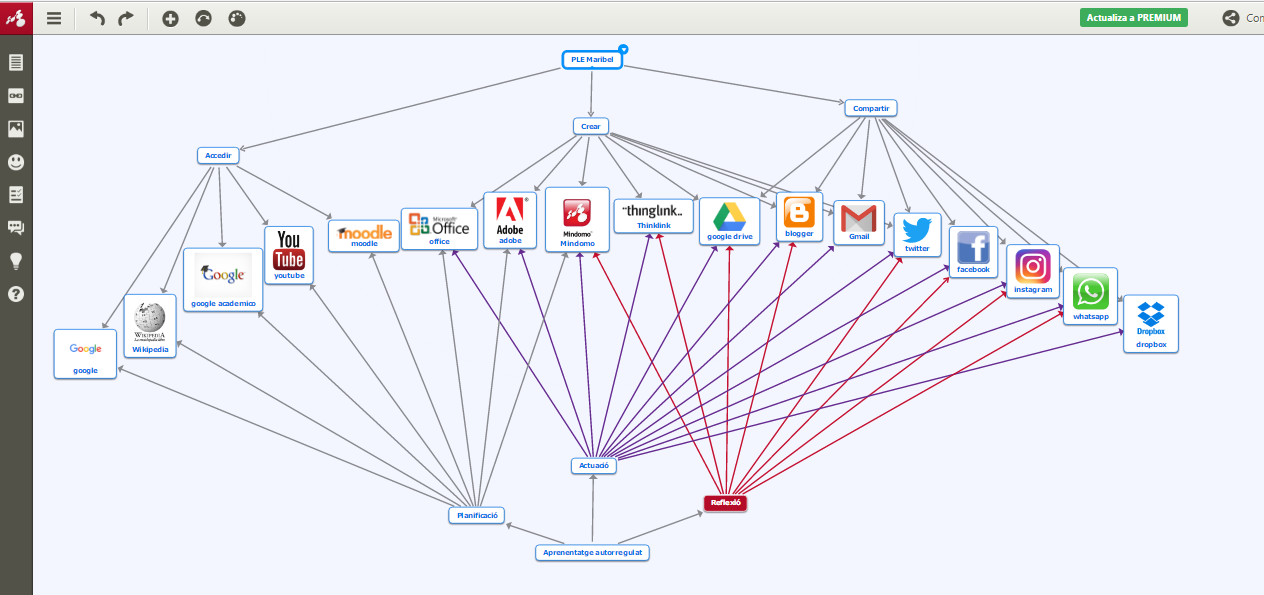This screenshot has height=595, width=1264.
Task: Select the blogger node
Action: 799,217
